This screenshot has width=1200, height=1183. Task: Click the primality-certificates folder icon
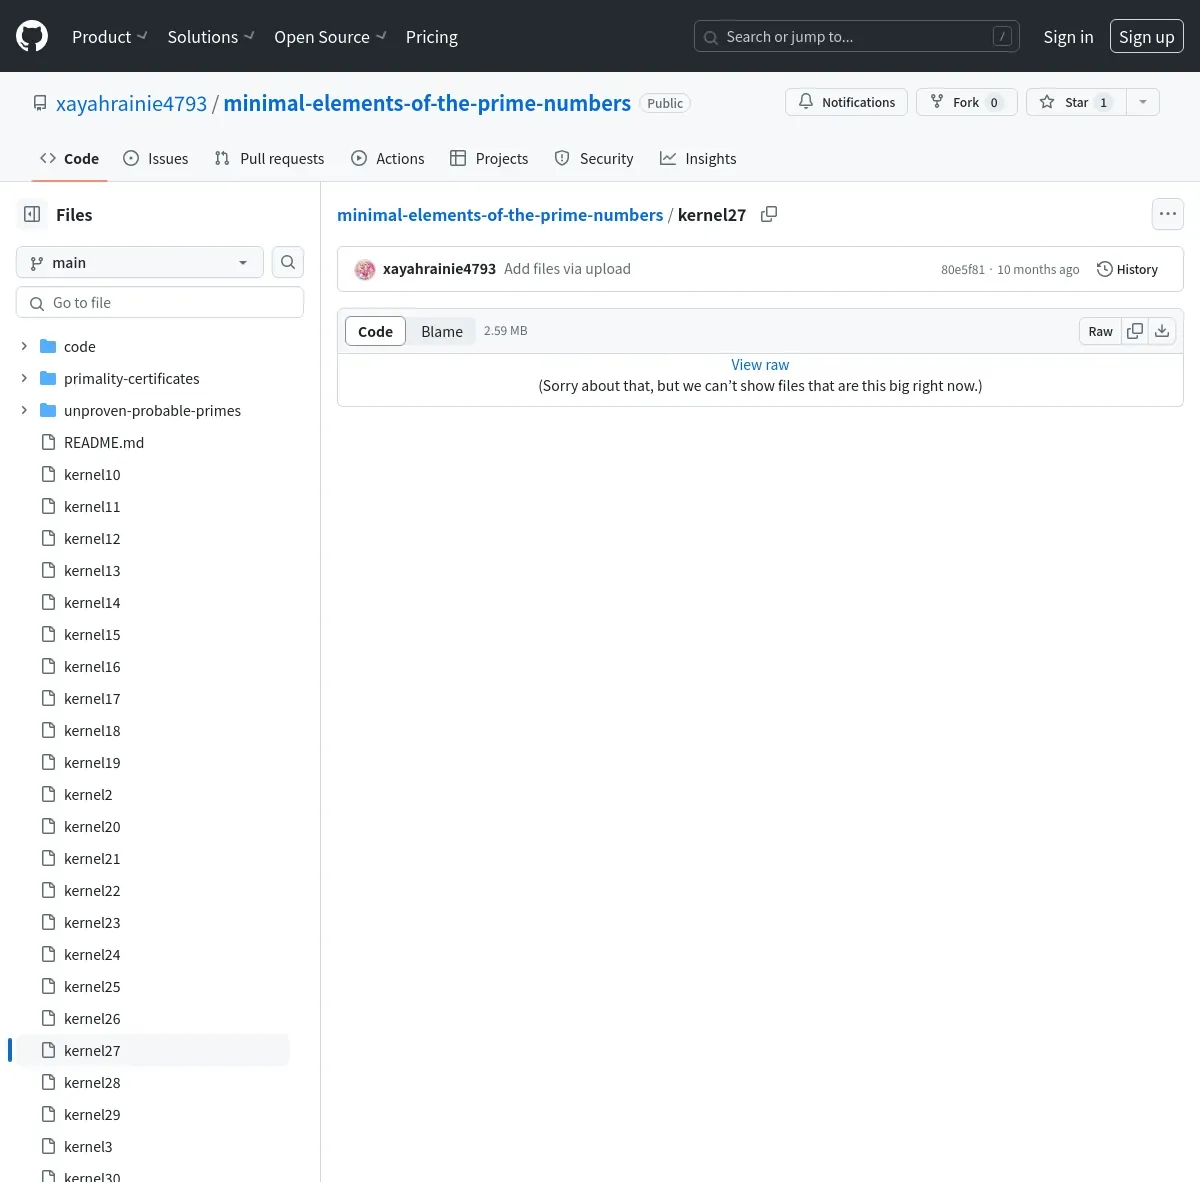click(48, 378)
